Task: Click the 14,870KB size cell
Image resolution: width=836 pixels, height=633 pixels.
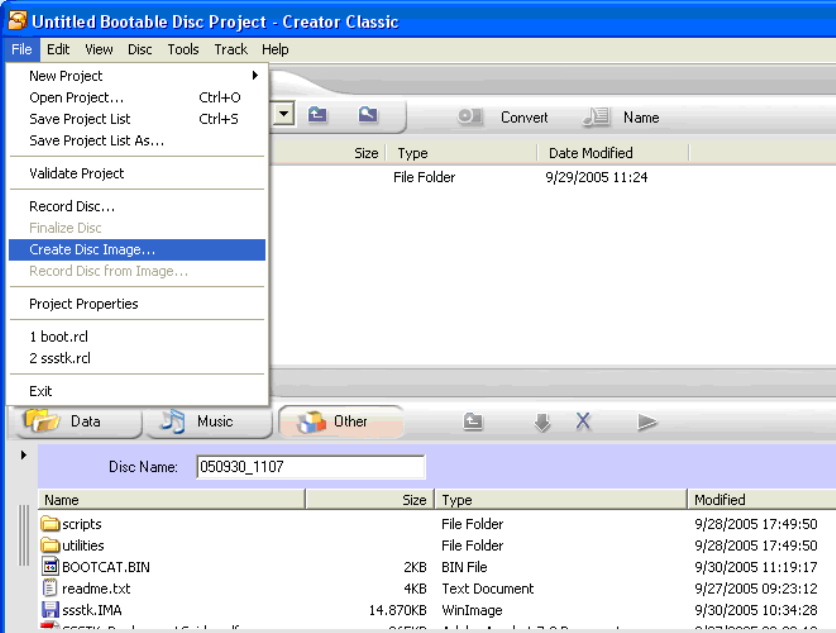Action: [x=397, y=610]
